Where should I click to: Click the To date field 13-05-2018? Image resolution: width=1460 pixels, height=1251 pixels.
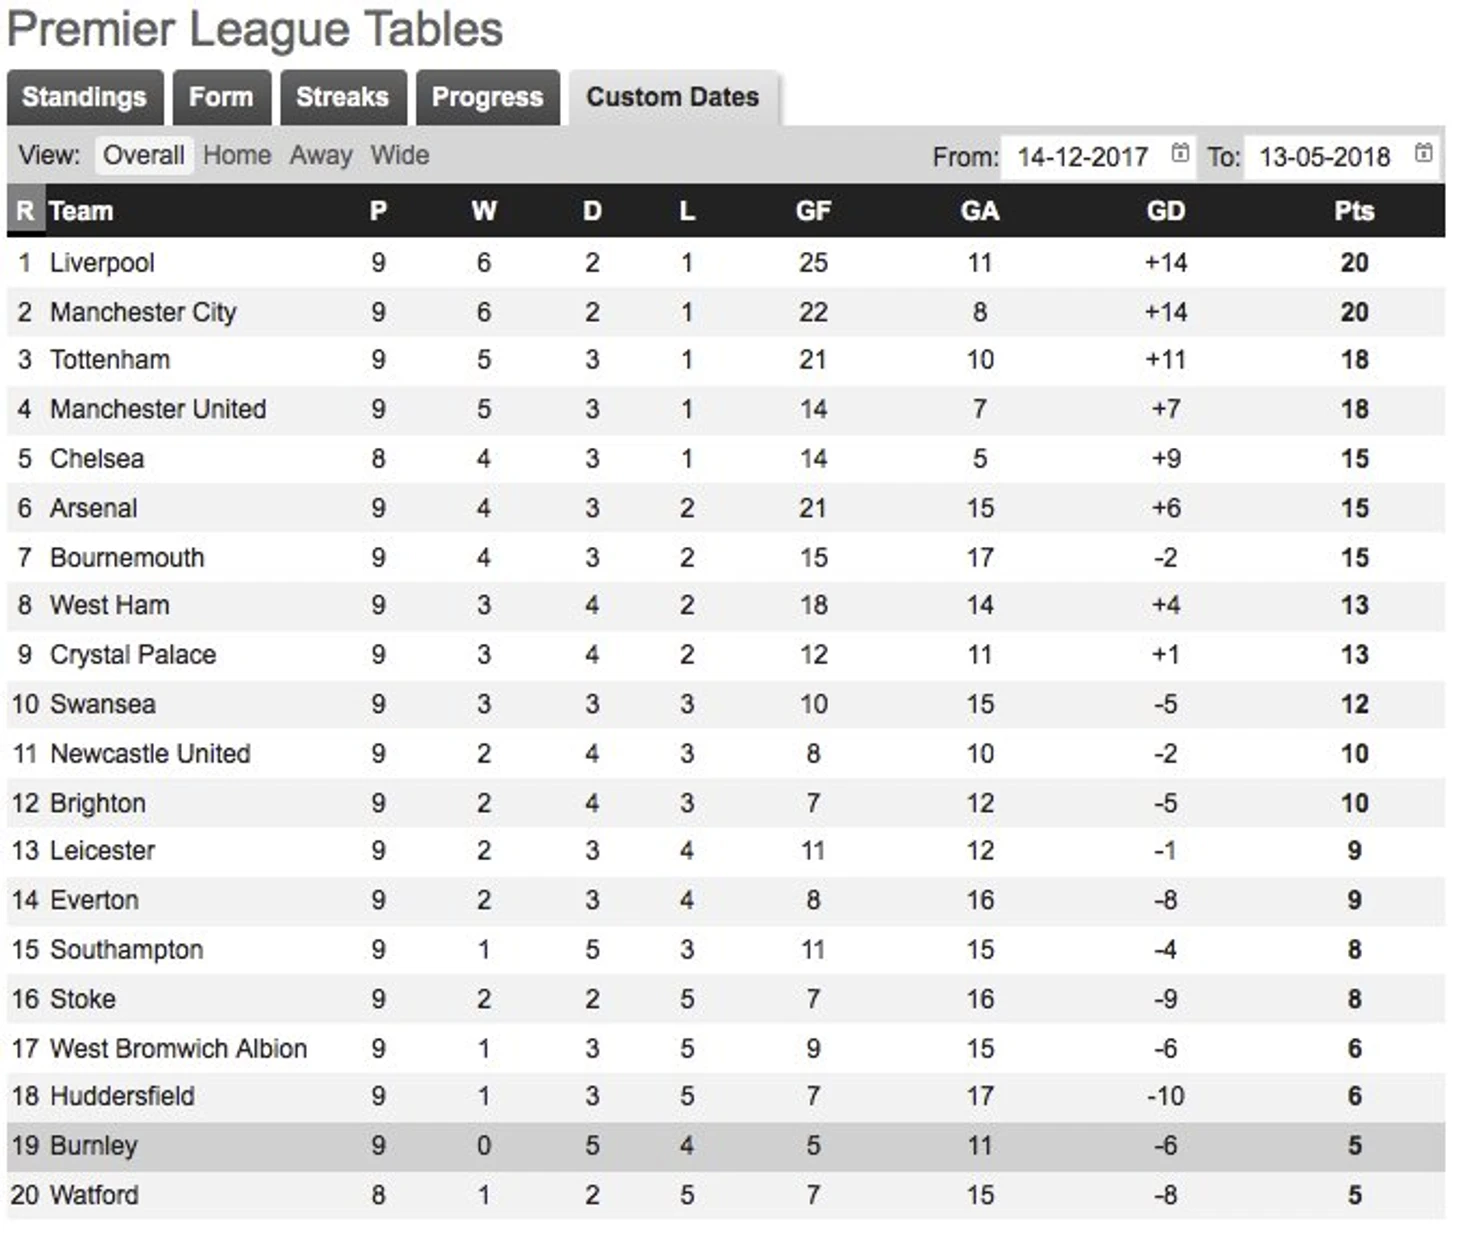coord(1340,156)
